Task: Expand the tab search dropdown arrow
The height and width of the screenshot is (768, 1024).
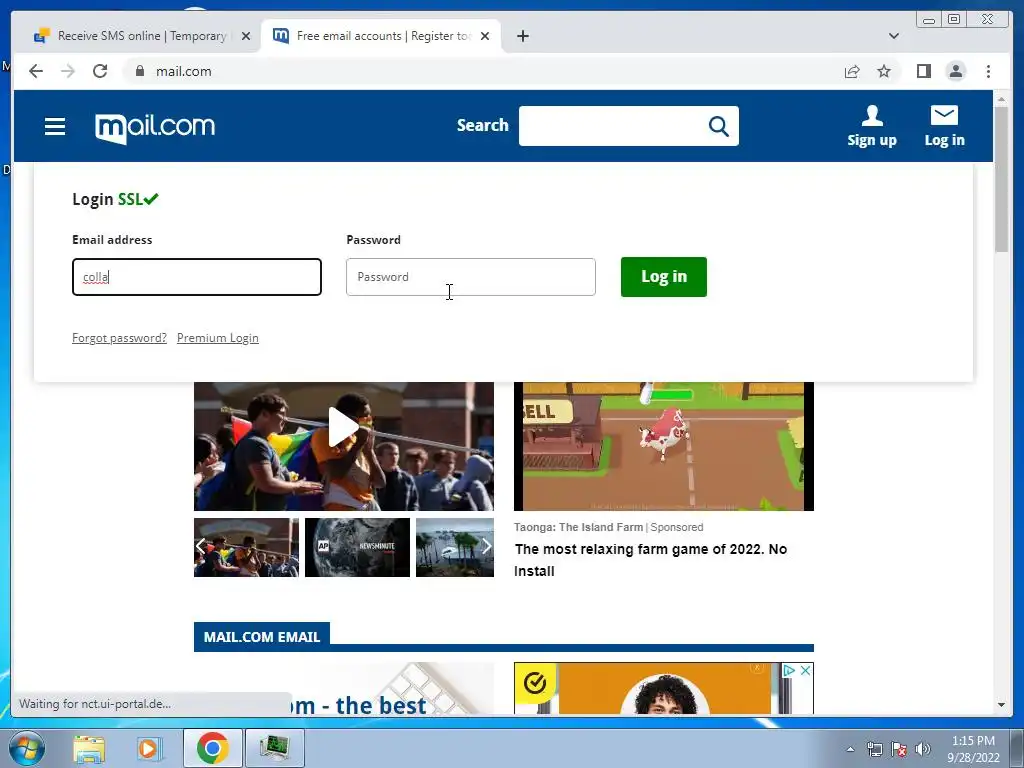Action: point(893,36)
